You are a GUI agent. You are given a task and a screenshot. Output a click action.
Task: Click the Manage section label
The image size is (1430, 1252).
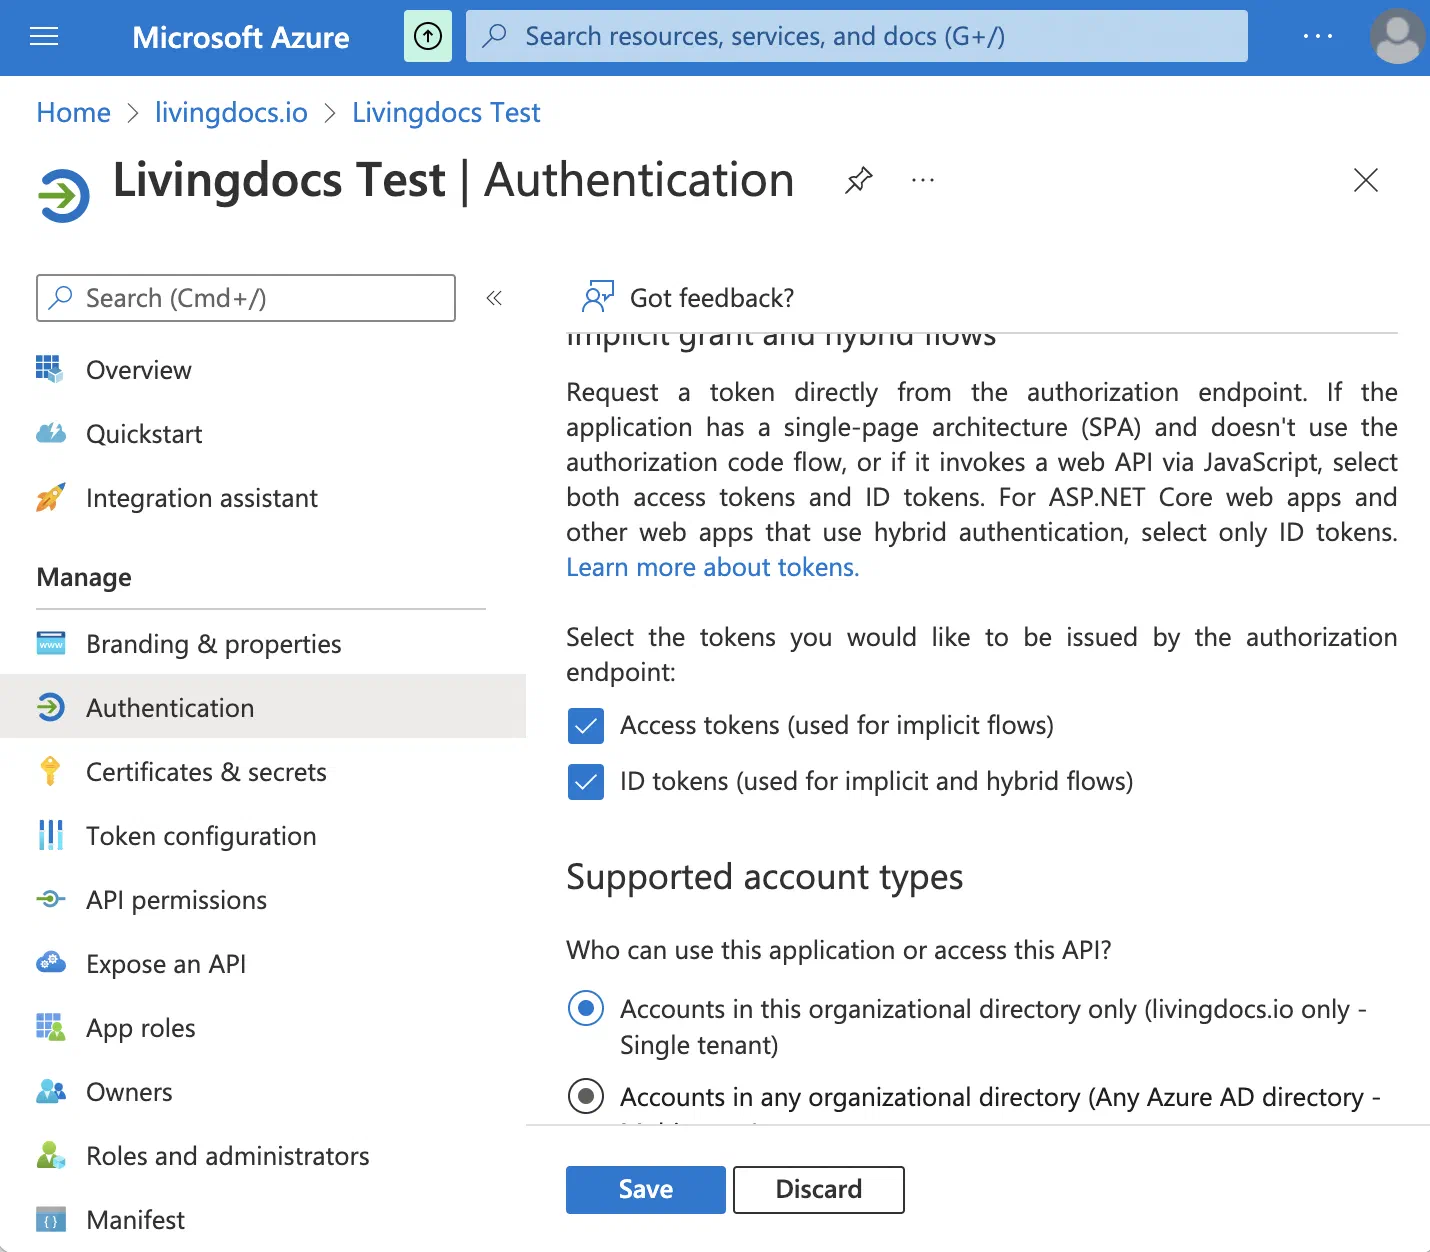tap(84, 577)
